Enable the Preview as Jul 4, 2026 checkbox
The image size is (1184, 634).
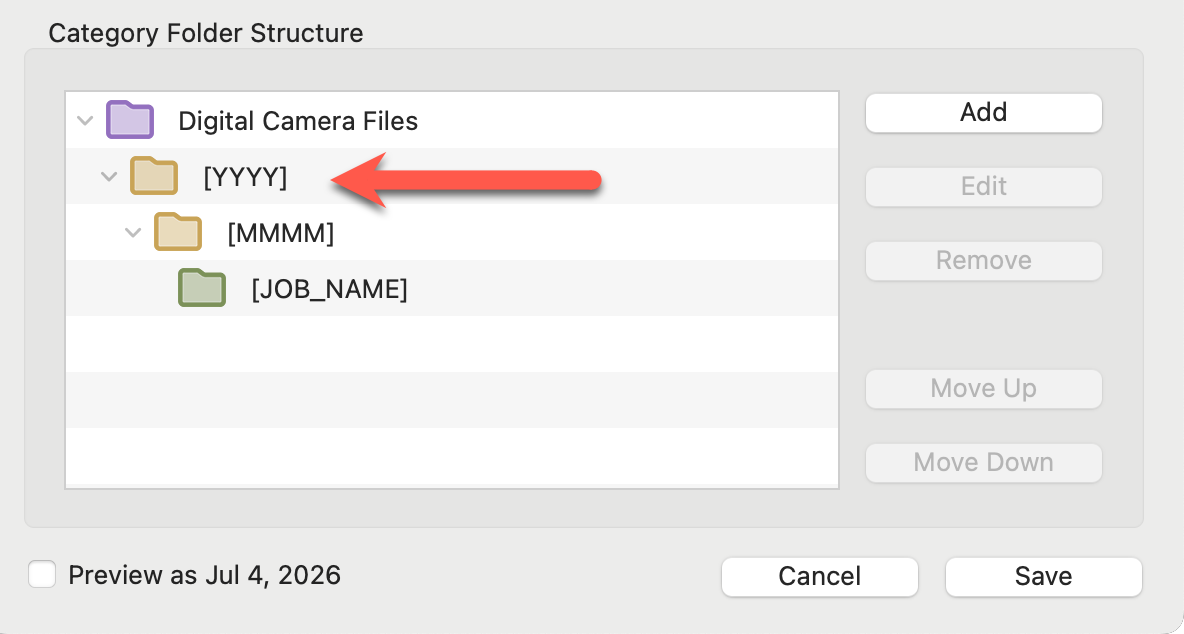coord(42,575)
